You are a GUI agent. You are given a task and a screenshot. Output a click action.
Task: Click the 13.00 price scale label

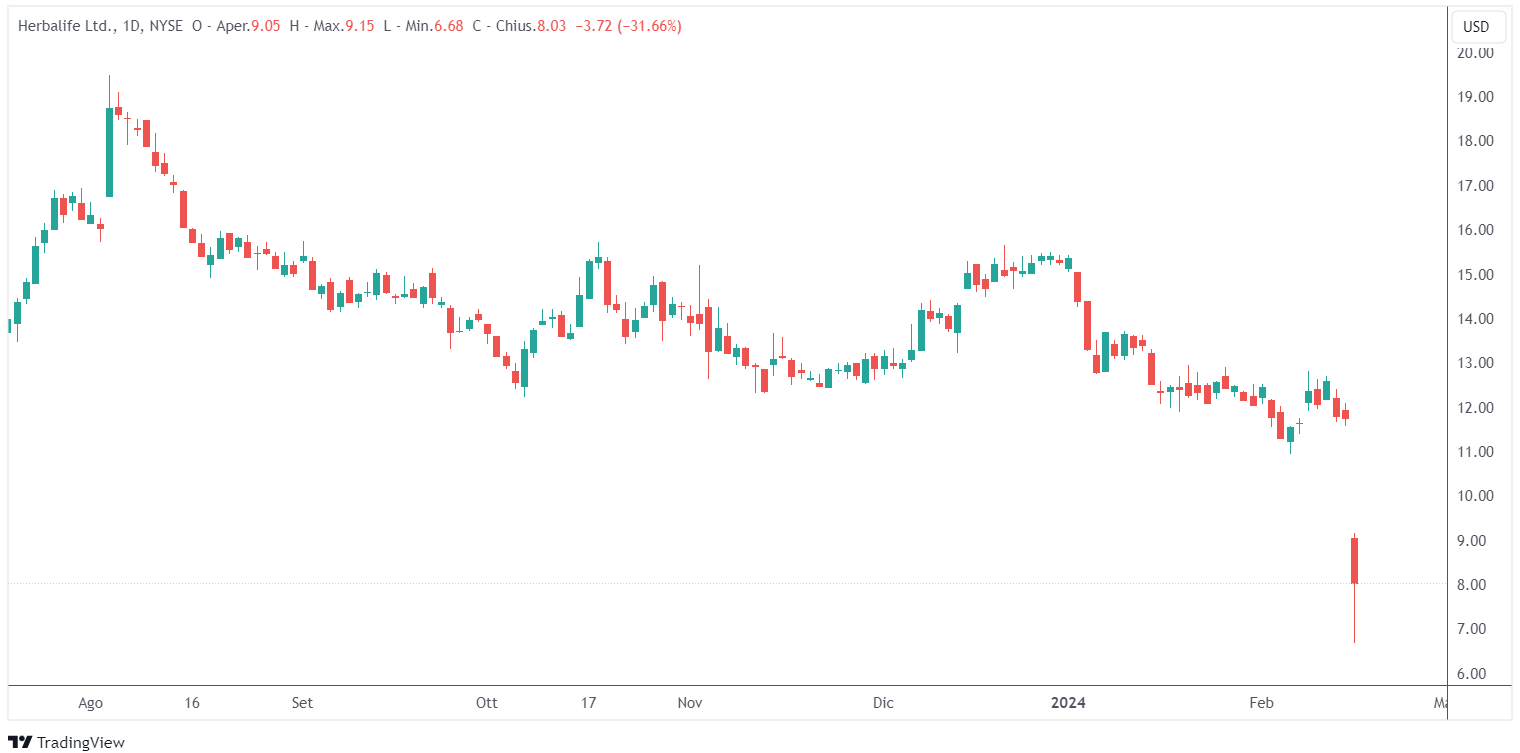[x=1476, y=363]
